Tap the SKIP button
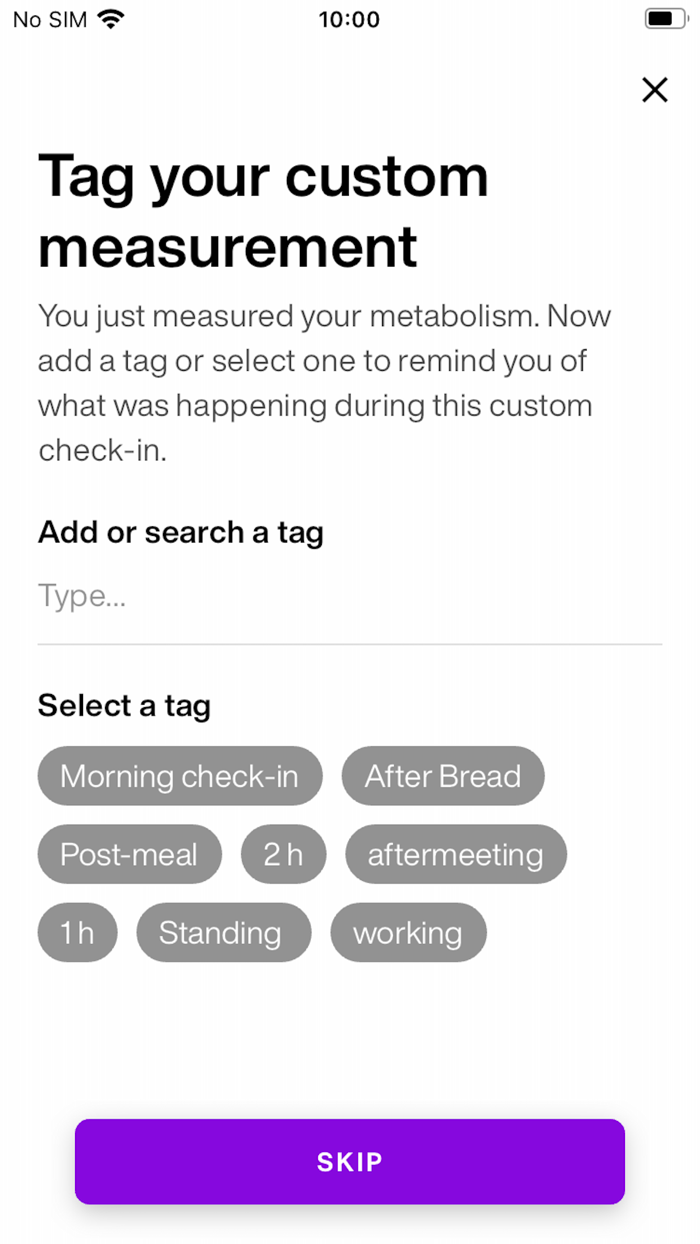This screenshot has width=700, height=1244. tap(349, 1162)
